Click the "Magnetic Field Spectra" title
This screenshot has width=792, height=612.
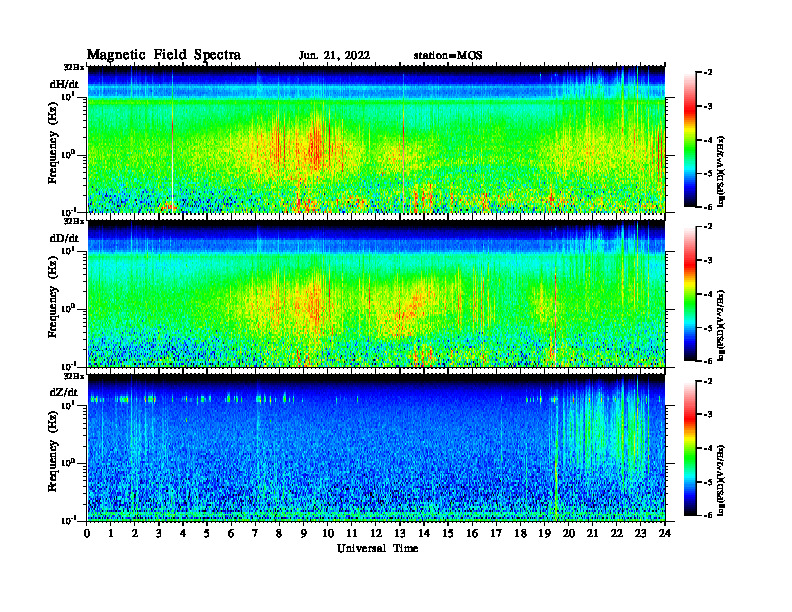164,55
